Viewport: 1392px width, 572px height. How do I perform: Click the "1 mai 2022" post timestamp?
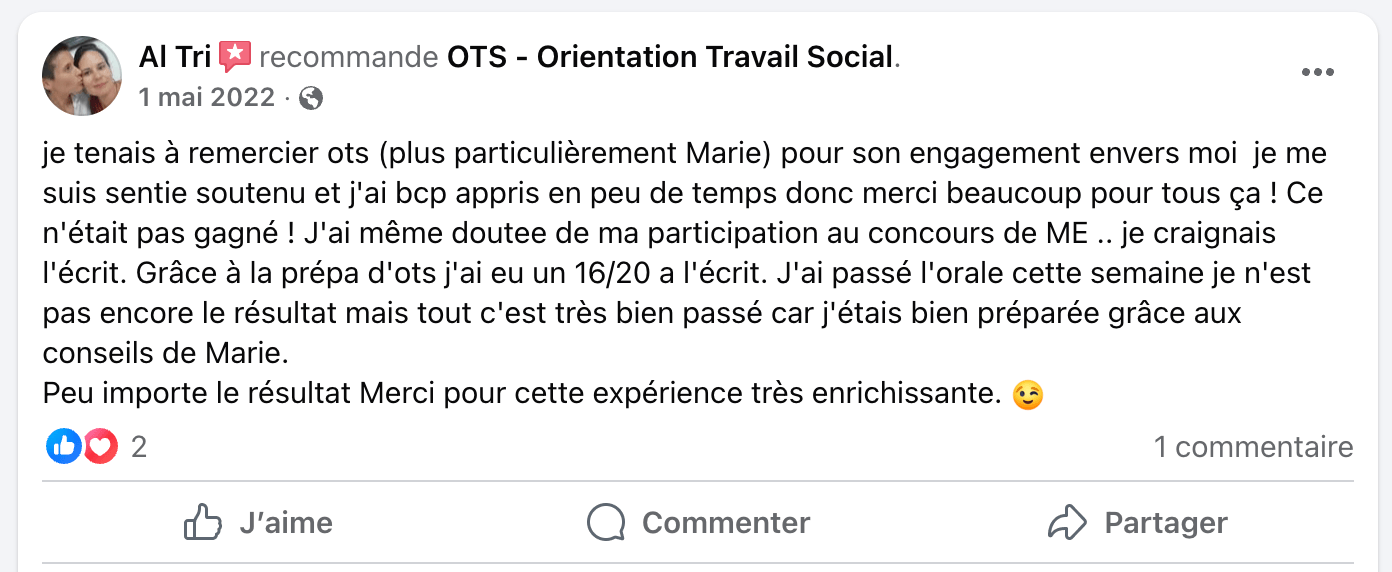pos(207,97)
